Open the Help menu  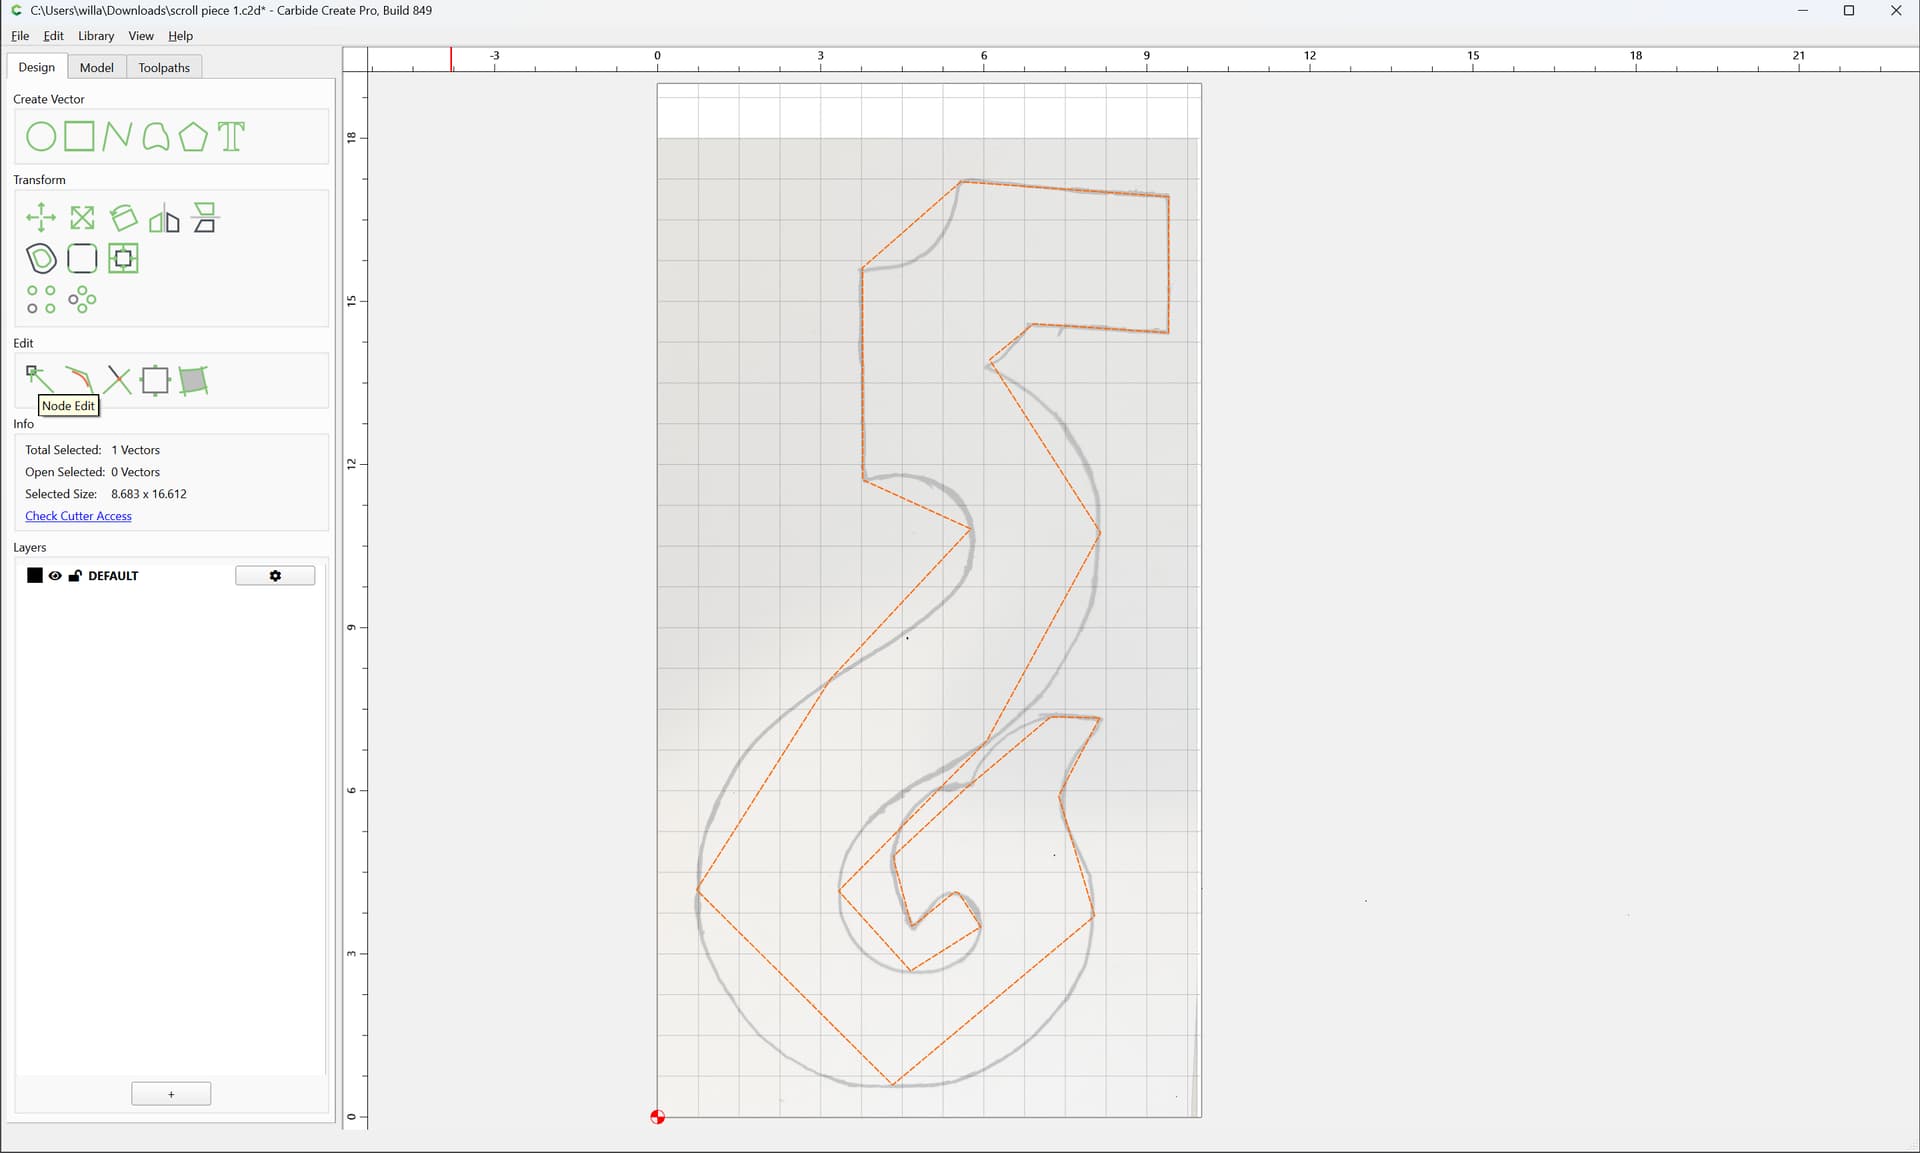(180, 36)
